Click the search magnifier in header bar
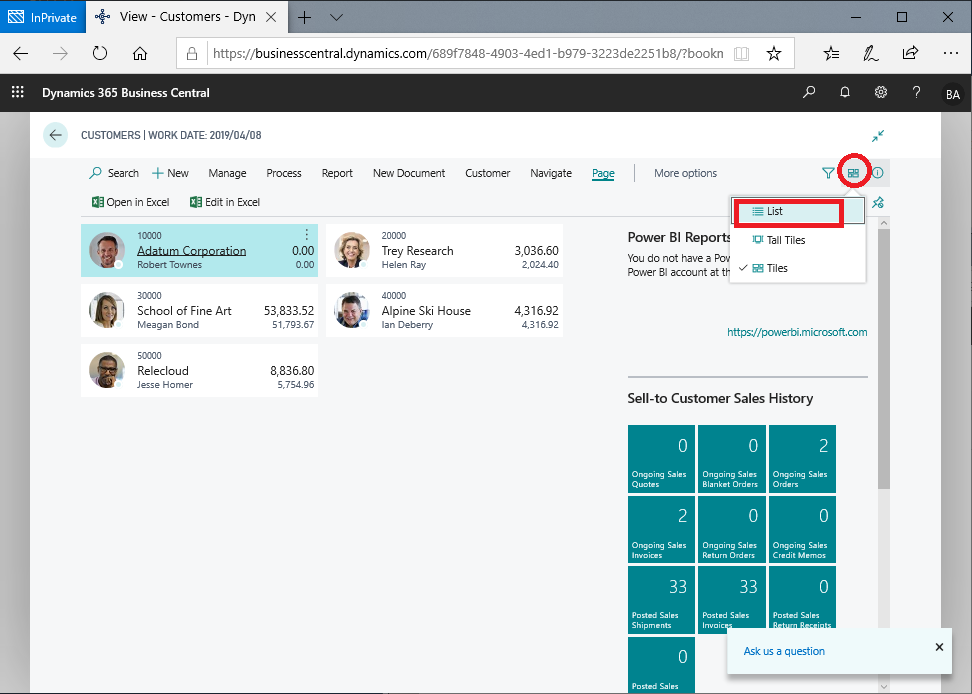972x694 pixels. [x=809, y=92]
